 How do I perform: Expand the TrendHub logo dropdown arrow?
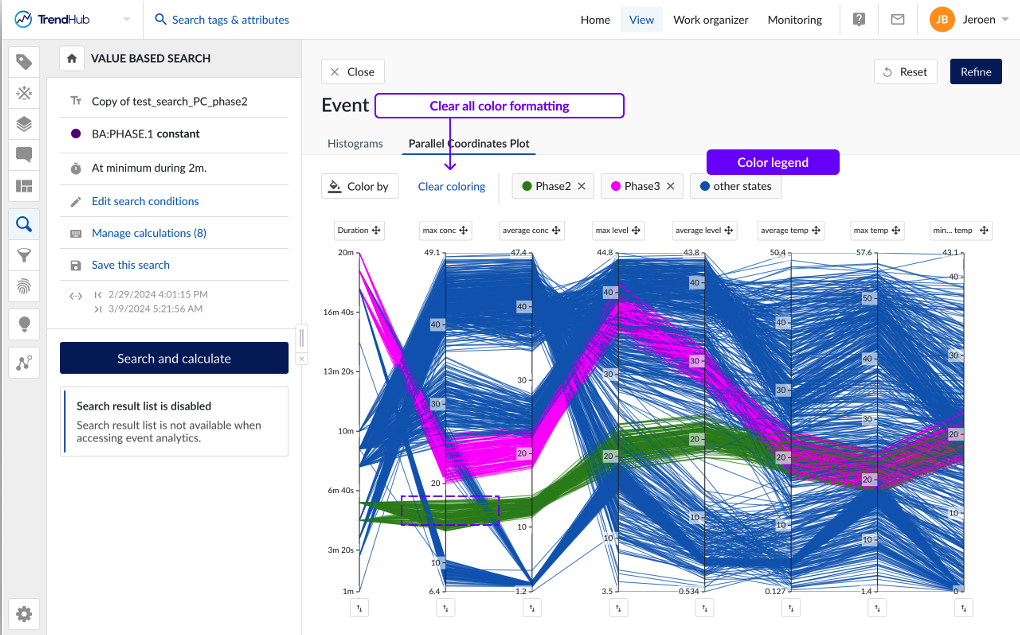tap(126, 20)
